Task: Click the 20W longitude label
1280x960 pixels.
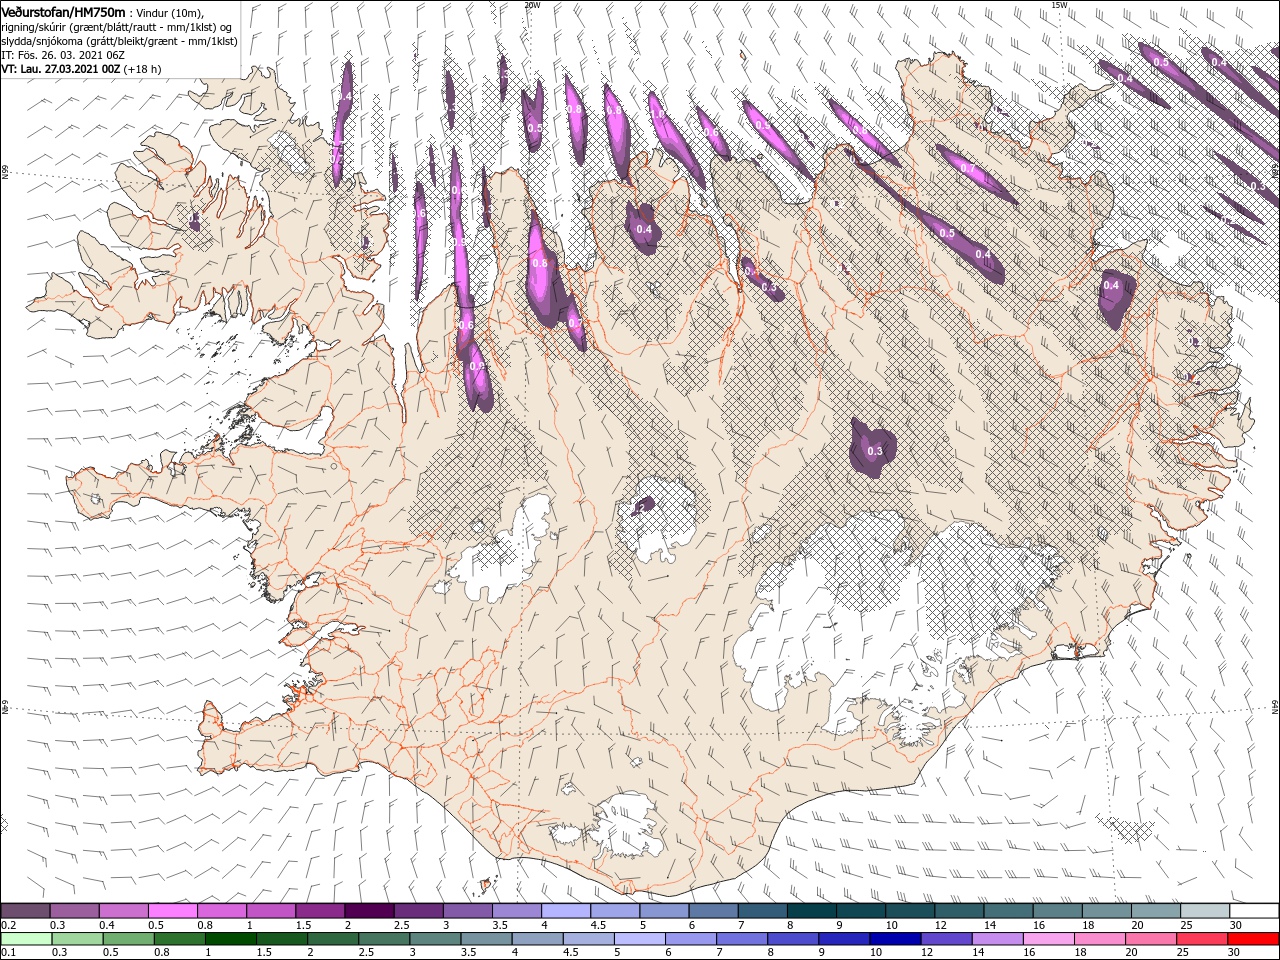Action: point(532,5)
